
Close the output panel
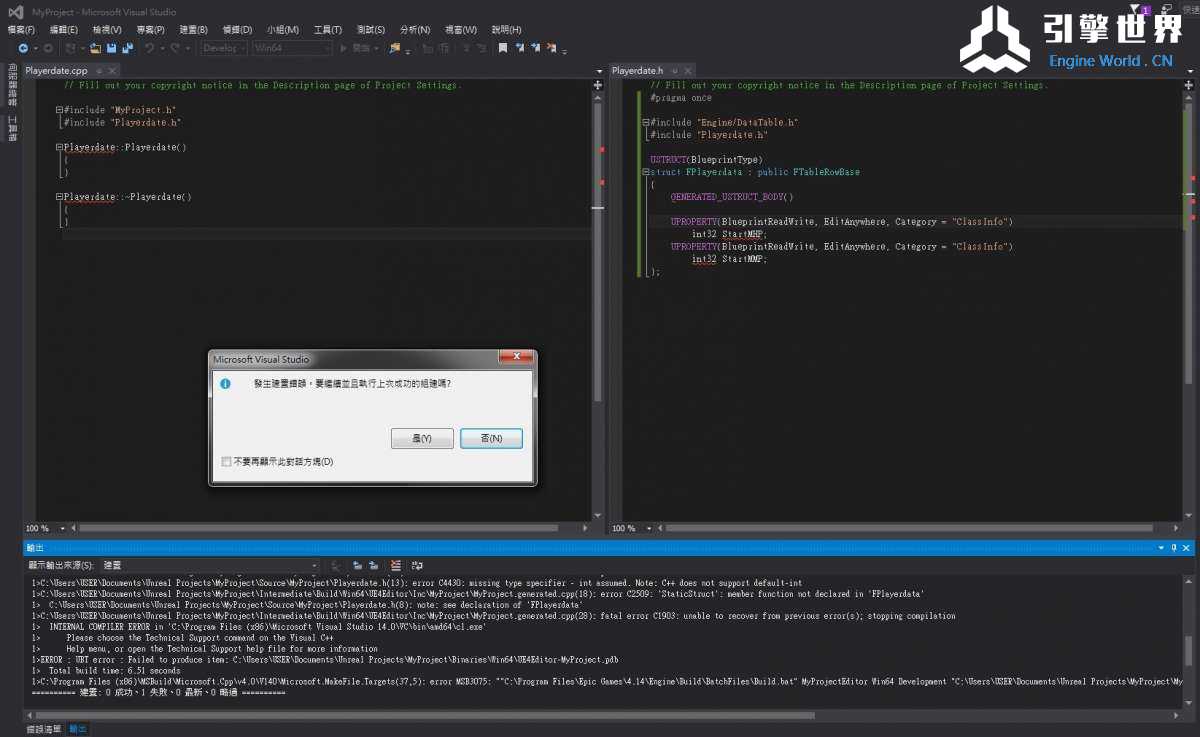coord(1187,548)
